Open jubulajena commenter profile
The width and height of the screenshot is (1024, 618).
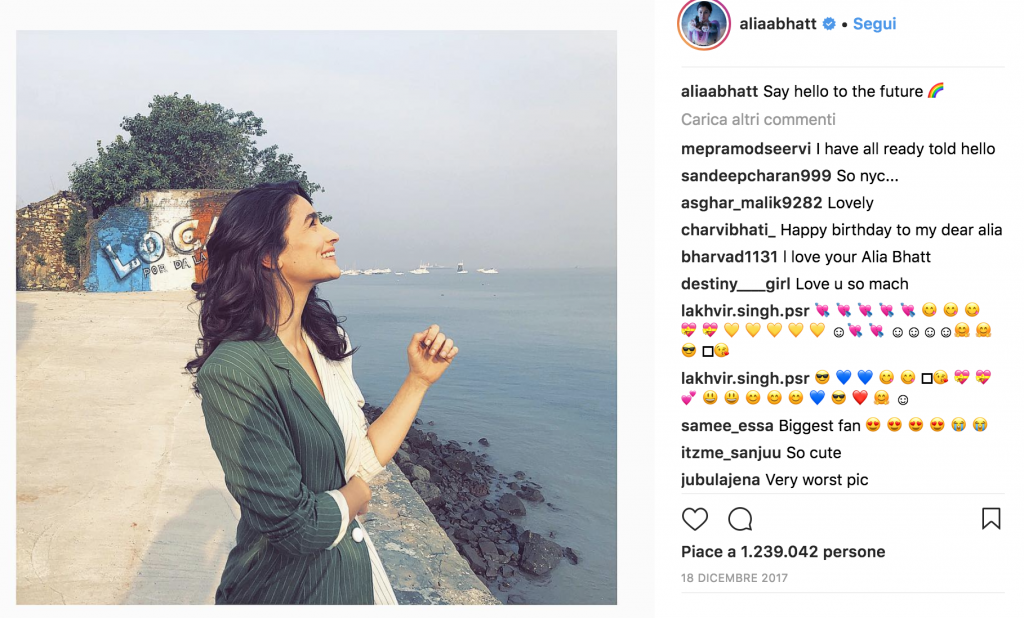tap(720, 480)
